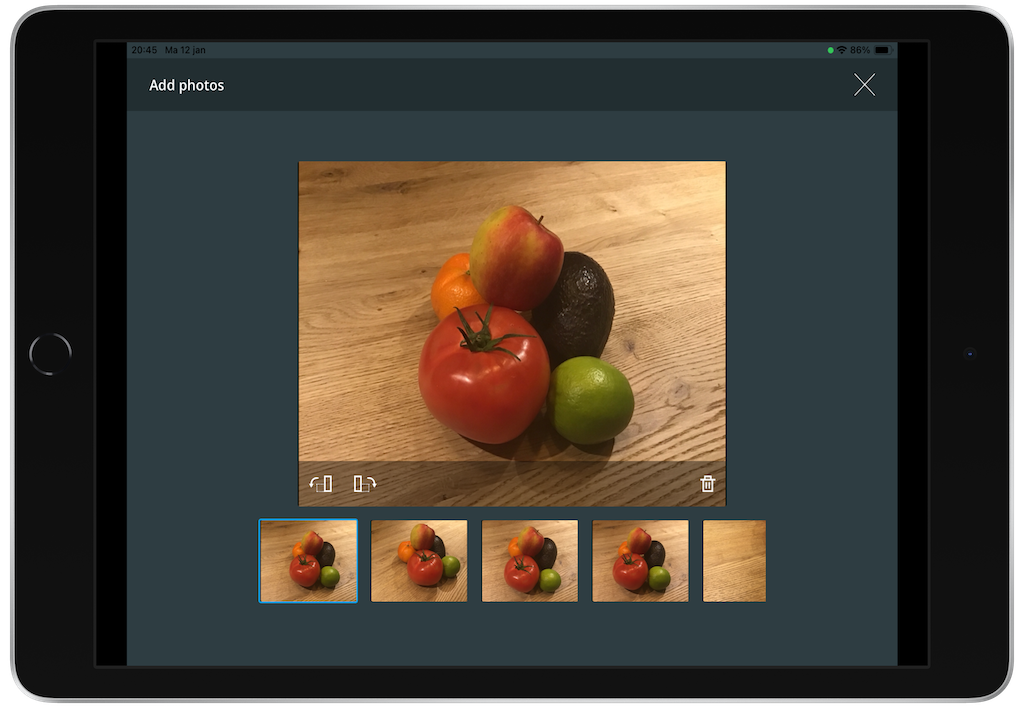The image size is (1024, 708).
Task: Rotate the photo left (counterclockwise)
Action: [321, 484]
